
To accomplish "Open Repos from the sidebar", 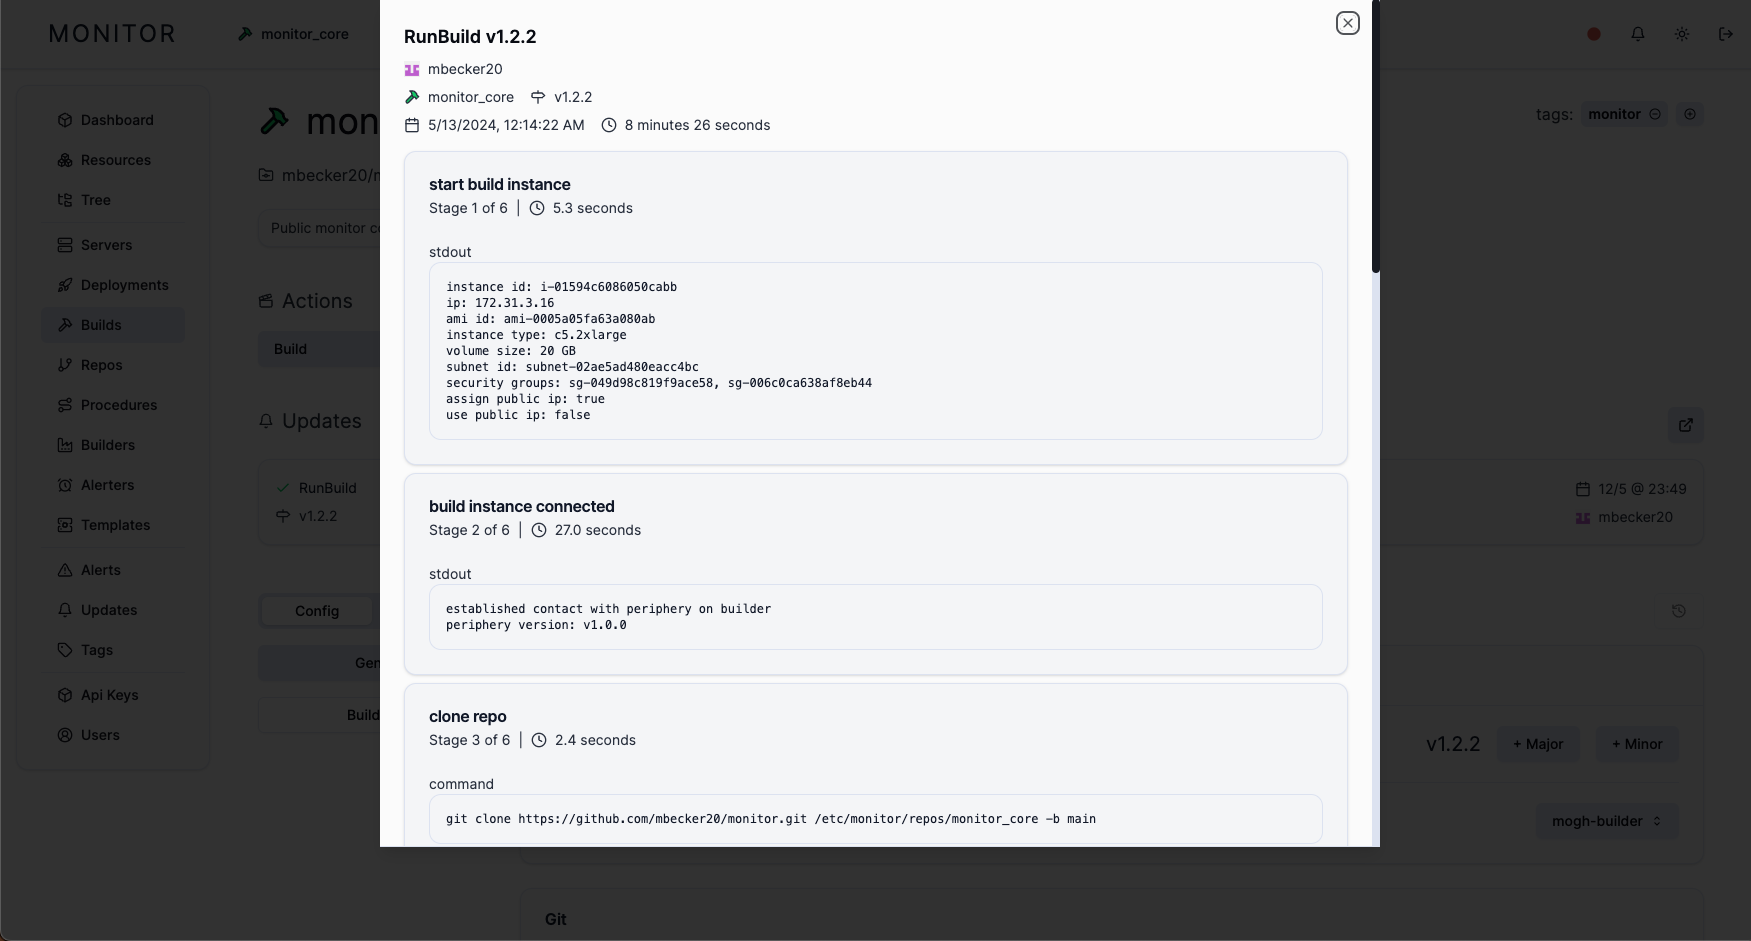I will 113,365.
